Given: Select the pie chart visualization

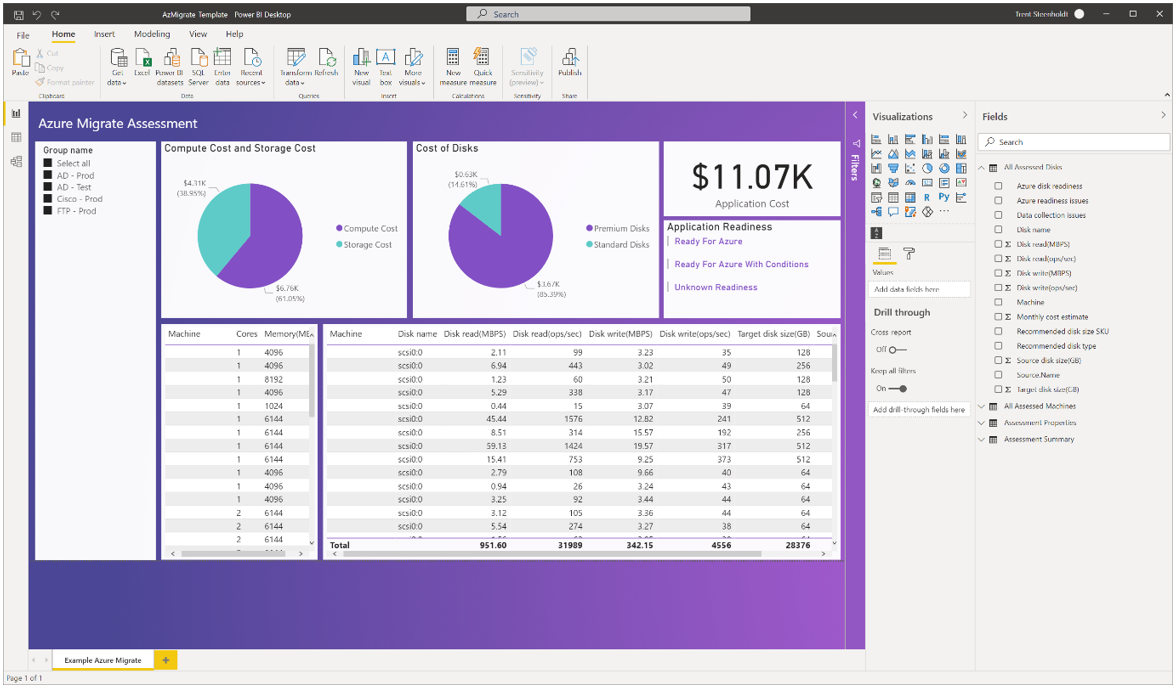Looking at the screenshot, I should pos(927,168).
